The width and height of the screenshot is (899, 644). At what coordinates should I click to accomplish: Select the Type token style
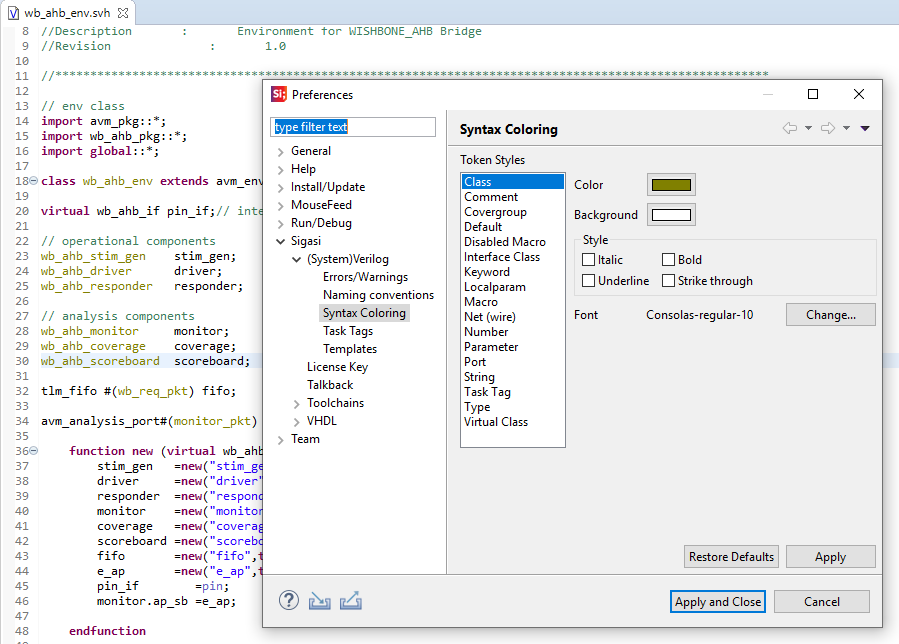[x=513, y=407]
